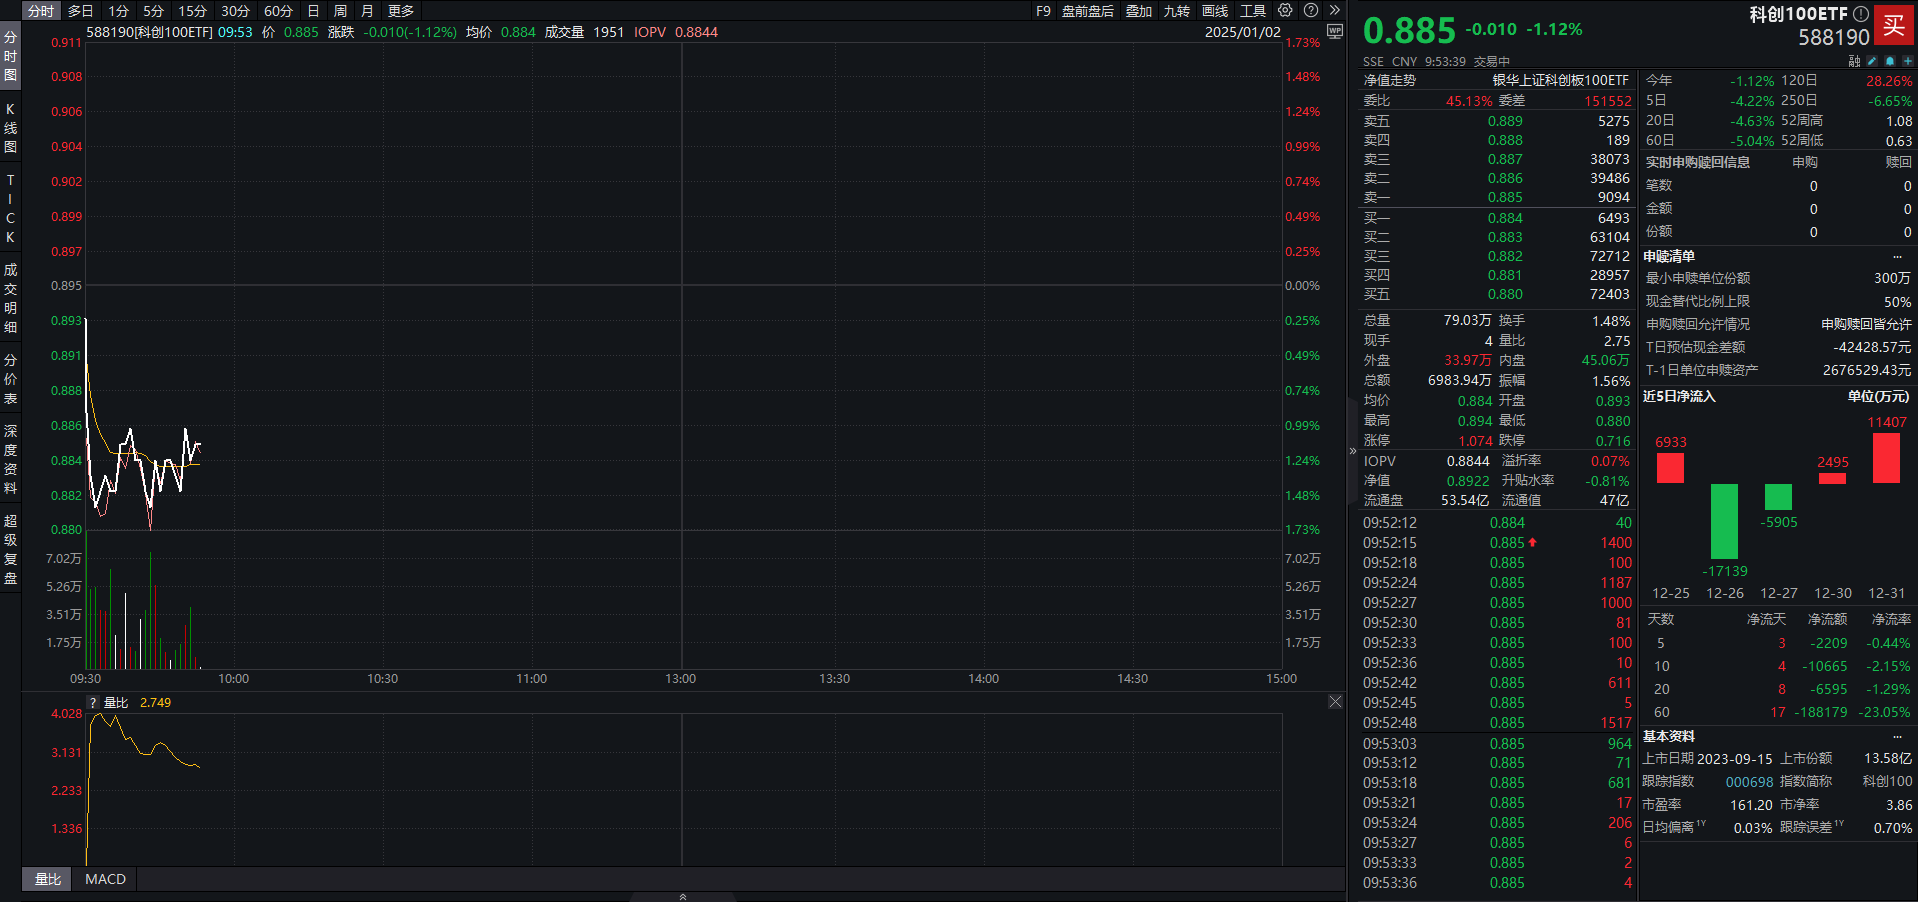Toggle the 盘前盘后 pre/post-market display
Image resolution: width=1918 pixels, height=902 pixels.
coord(1087,11)
